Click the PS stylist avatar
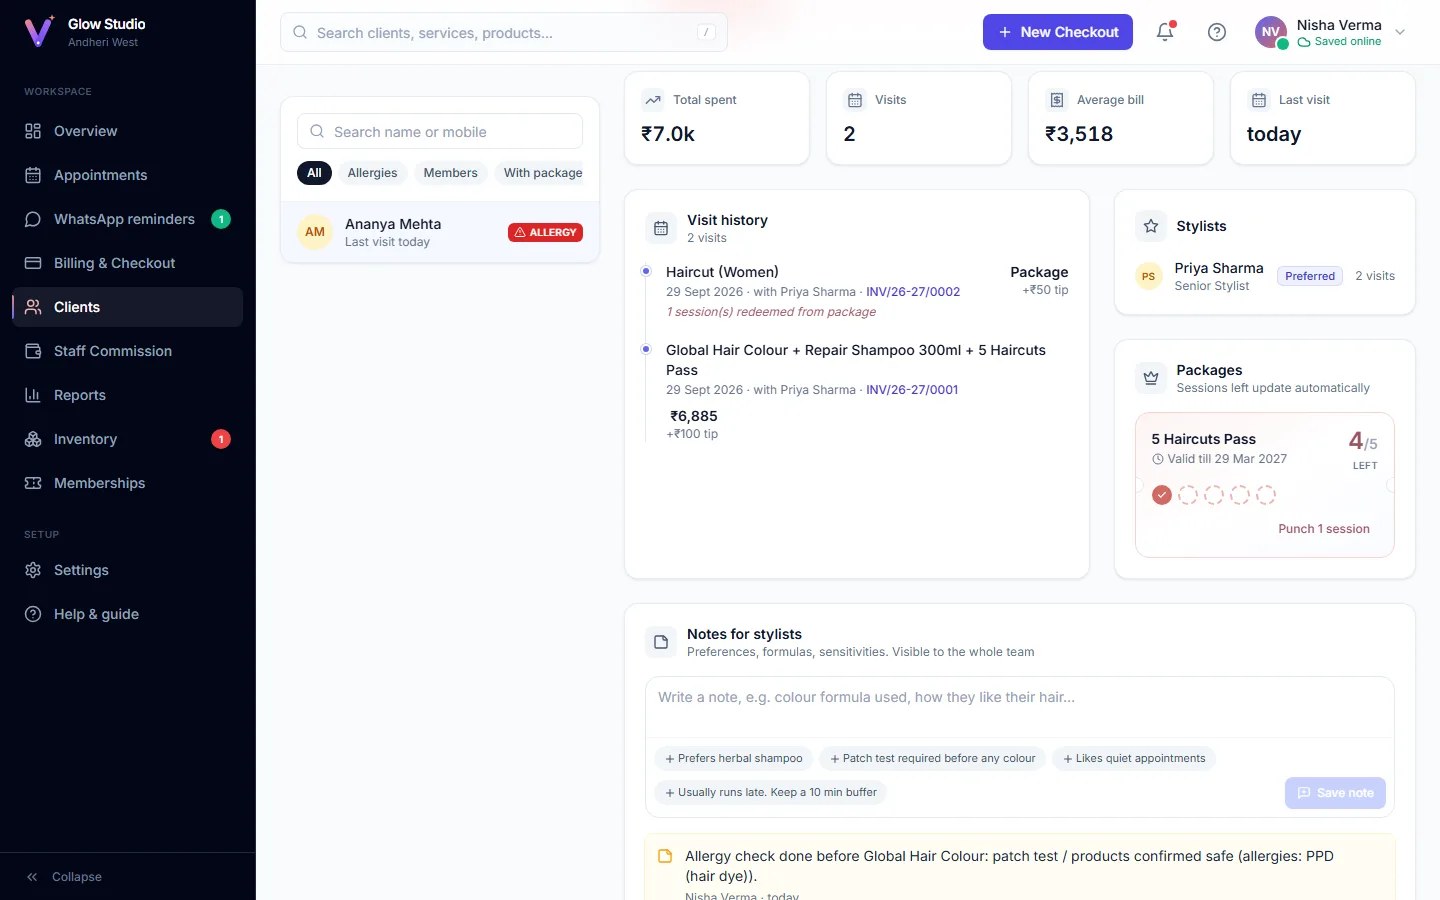 [x=1149, y=276]
